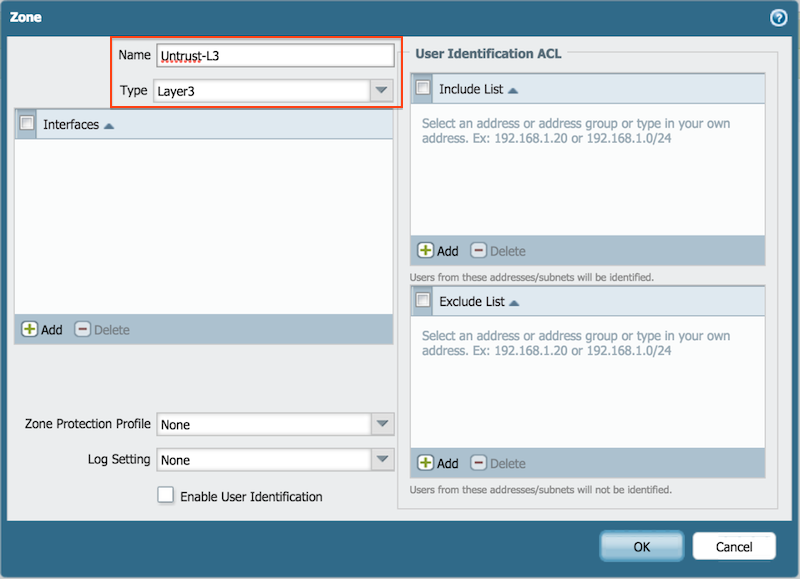This screenshot has height=579, width=800.
Task: Click text 'Users from these addresses/subnets will not be identified.'
Action: 541,489
